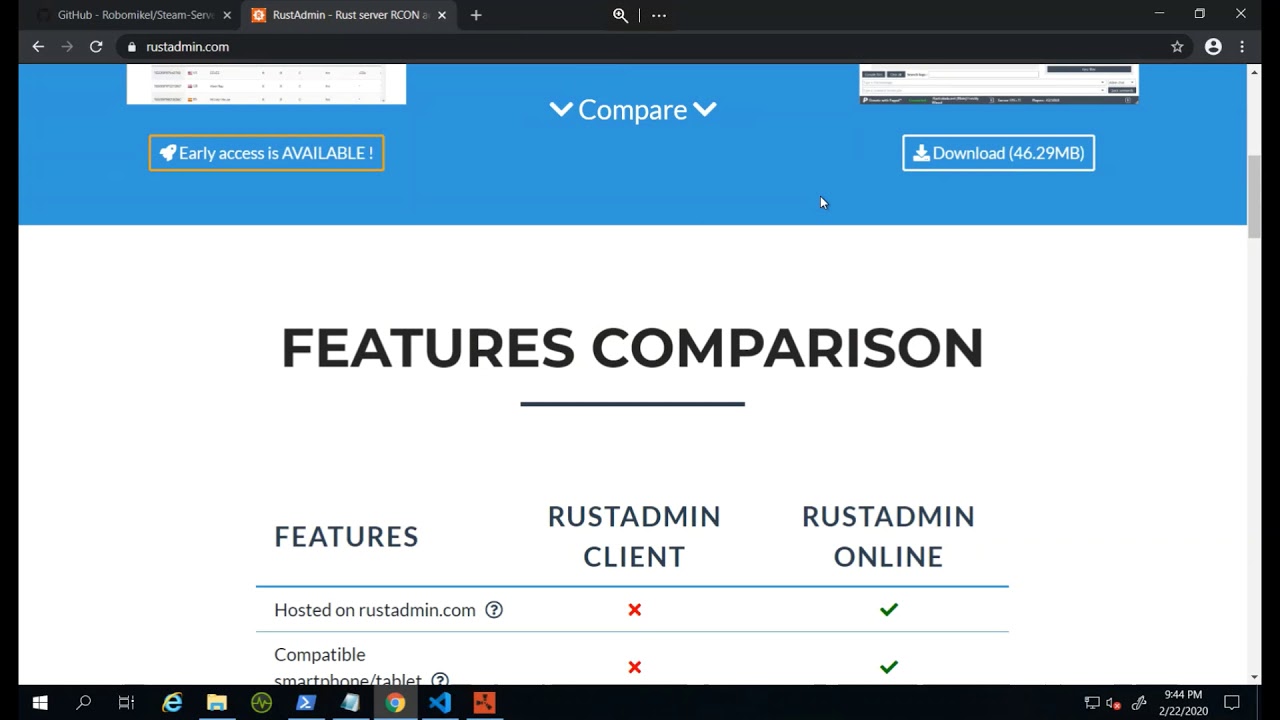Viewport: 1280px width, 720px height.
Task: Click the RUSTADMIN ONLINE column header
Action: (x=888, y=537)
